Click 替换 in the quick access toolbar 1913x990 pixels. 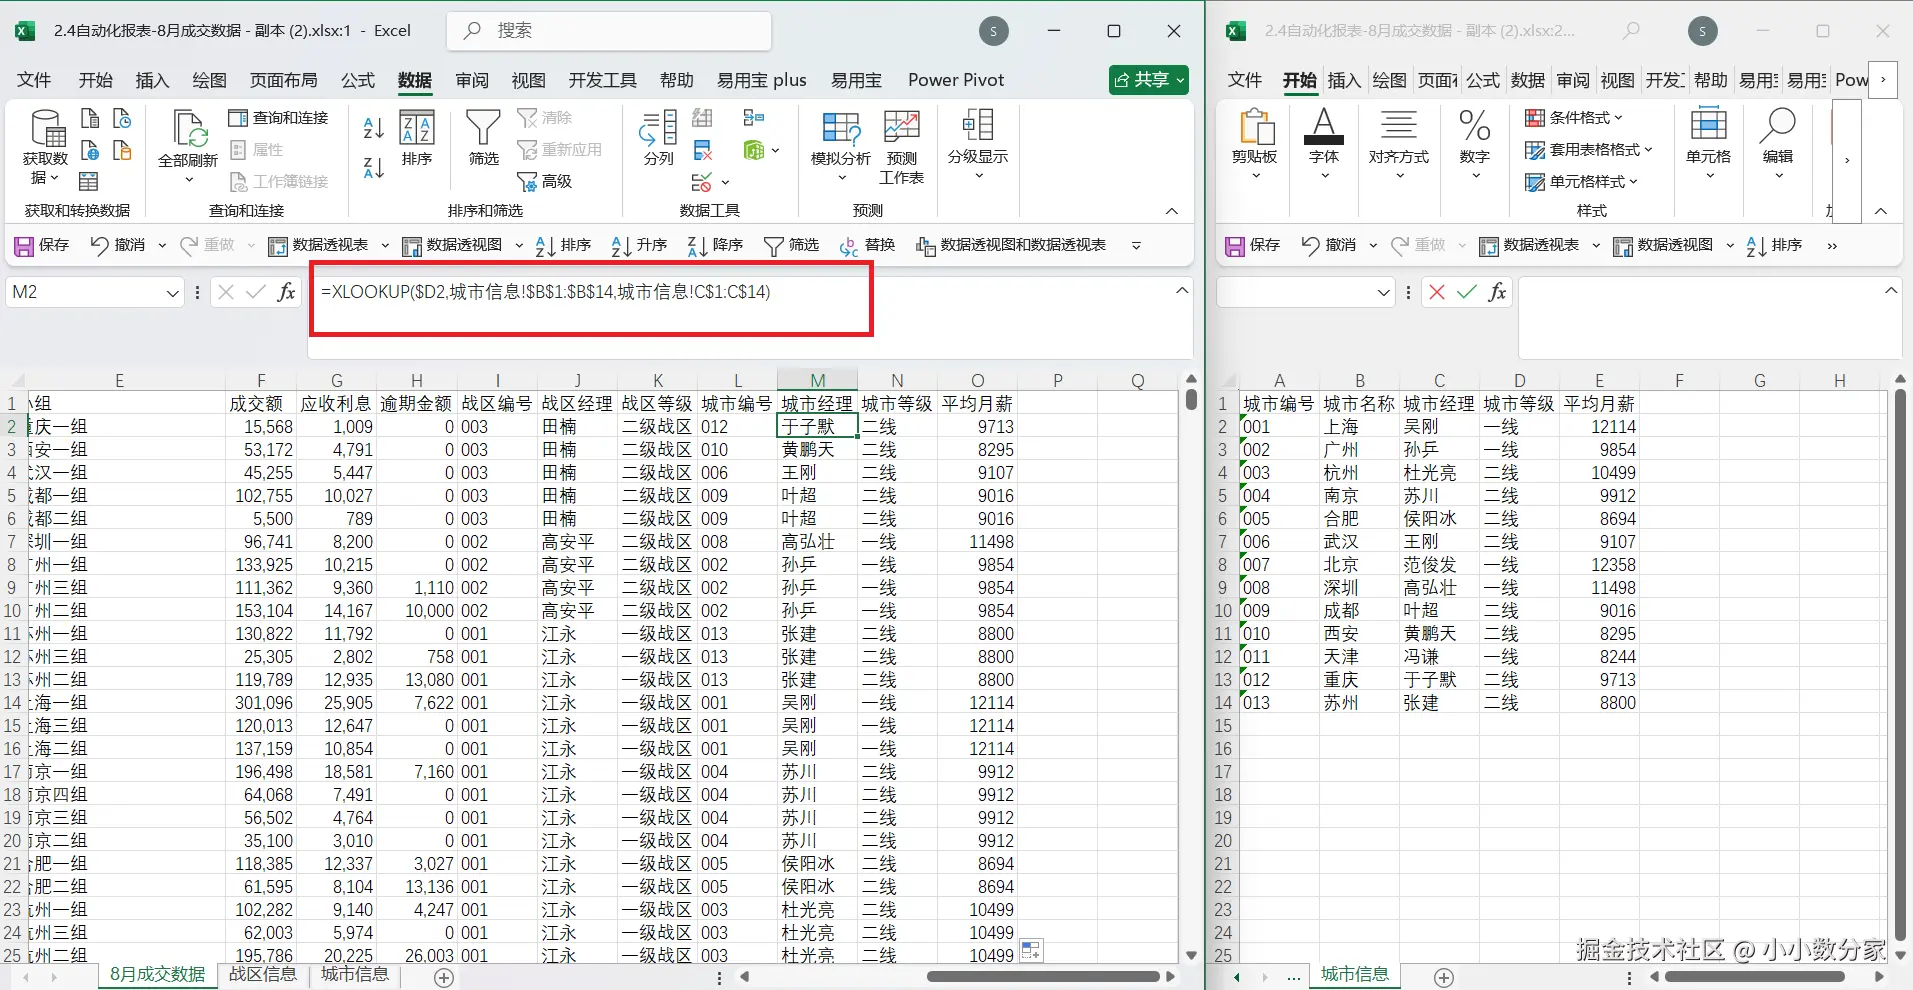pyautogui.click(x=868, y=245)
